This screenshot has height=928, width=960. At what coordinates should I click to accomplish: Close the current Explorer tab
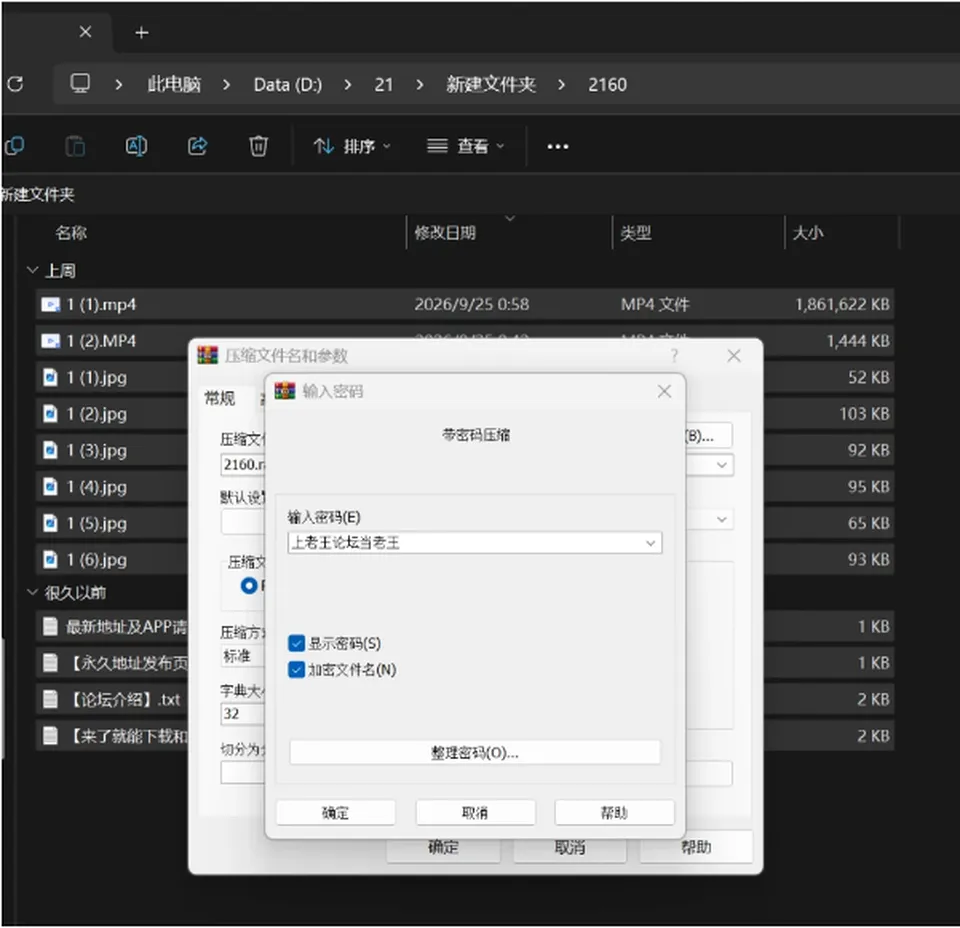pos(86,32)
